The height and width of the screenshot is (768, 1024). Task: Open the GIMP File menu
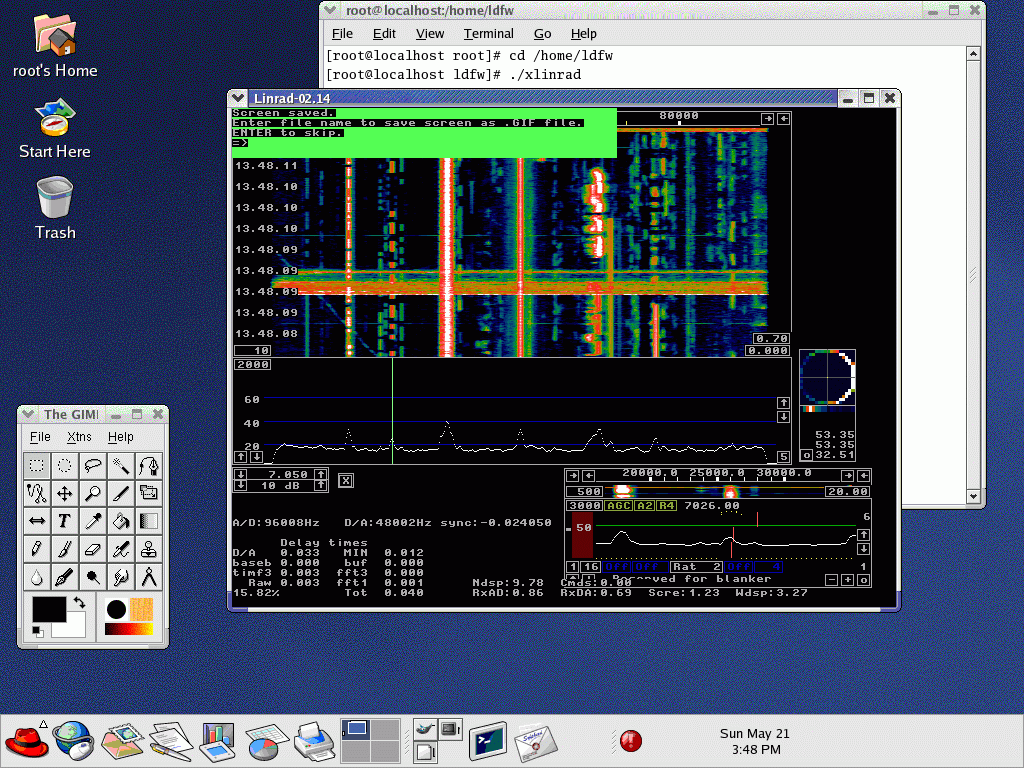click(40, 437)
